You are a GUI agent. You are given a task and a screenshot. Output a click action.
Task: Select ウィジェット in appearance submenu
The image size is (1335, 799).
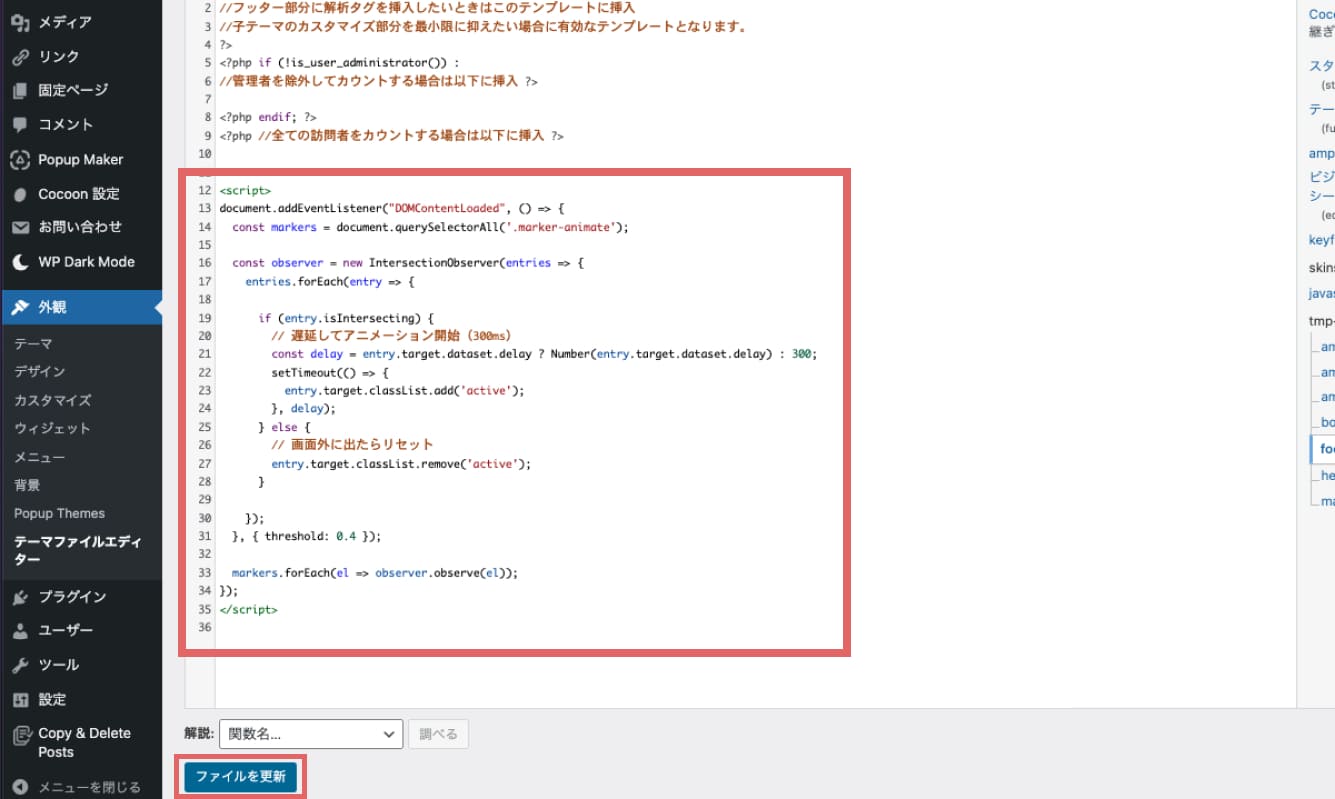coord(52,428)
